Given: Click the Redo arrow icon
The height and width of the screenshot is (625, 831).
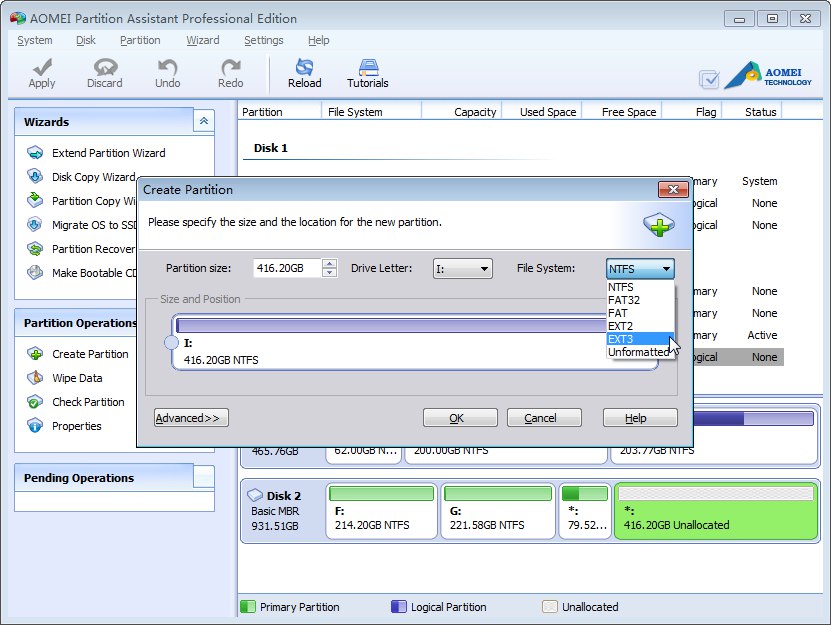Looking at the screenshot, I should pyautogui.click(x=231, y=67).
